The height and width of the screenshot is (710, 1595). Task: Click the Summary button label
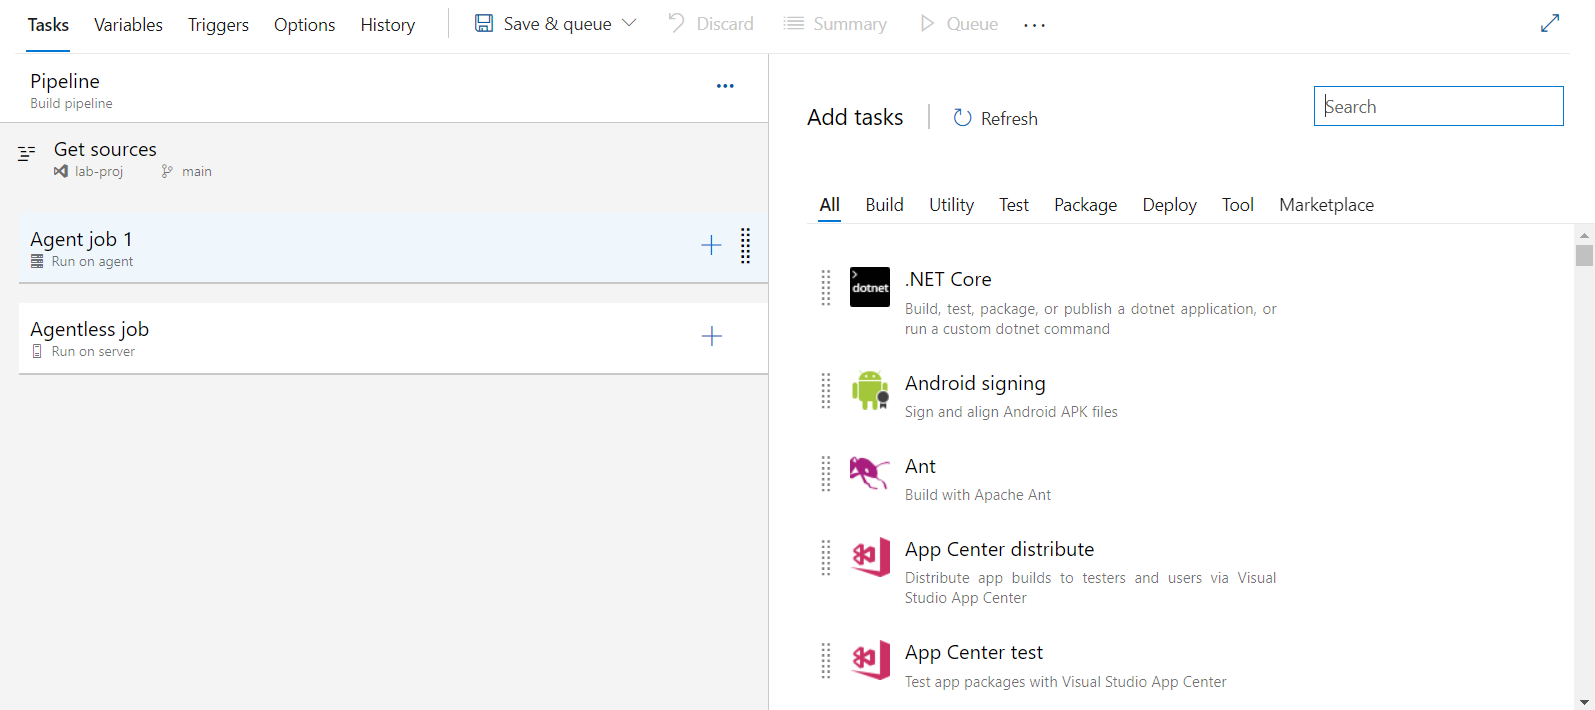[850, 24]
